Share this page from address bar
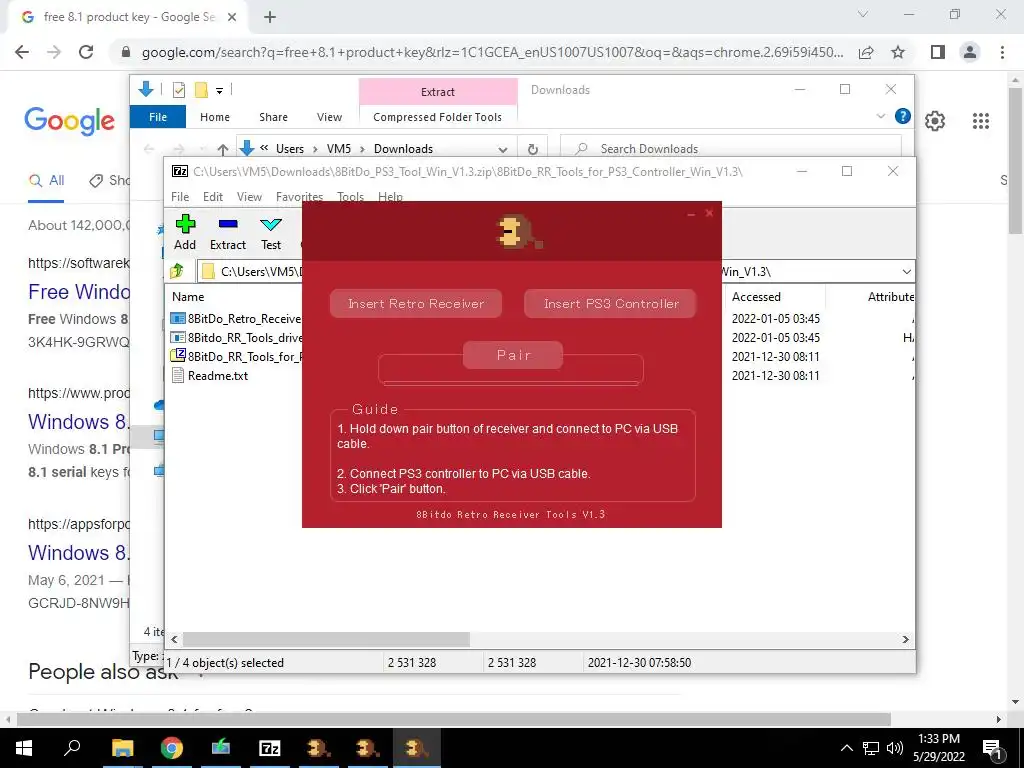The width and height of the screenshot is (1024, 768). (x=866, y=52)
